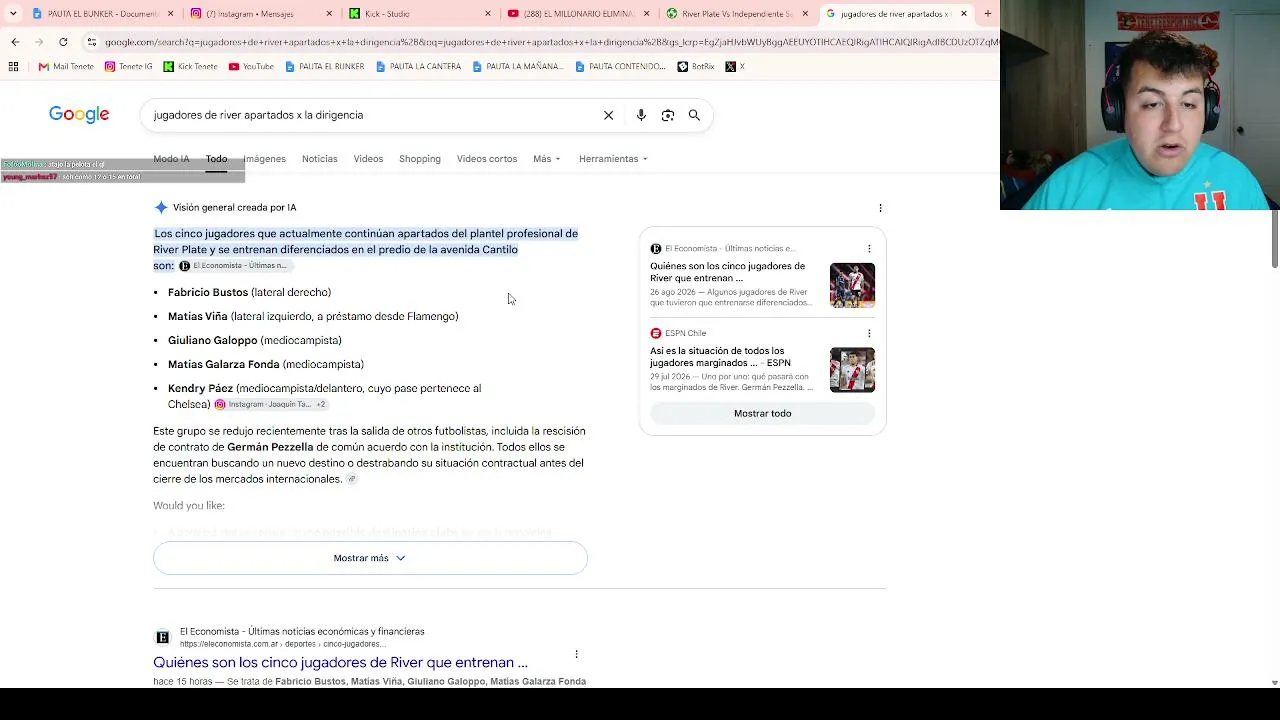
Task: Click the player name 'Giuliano Galoppo'
Action: (213, 340)
